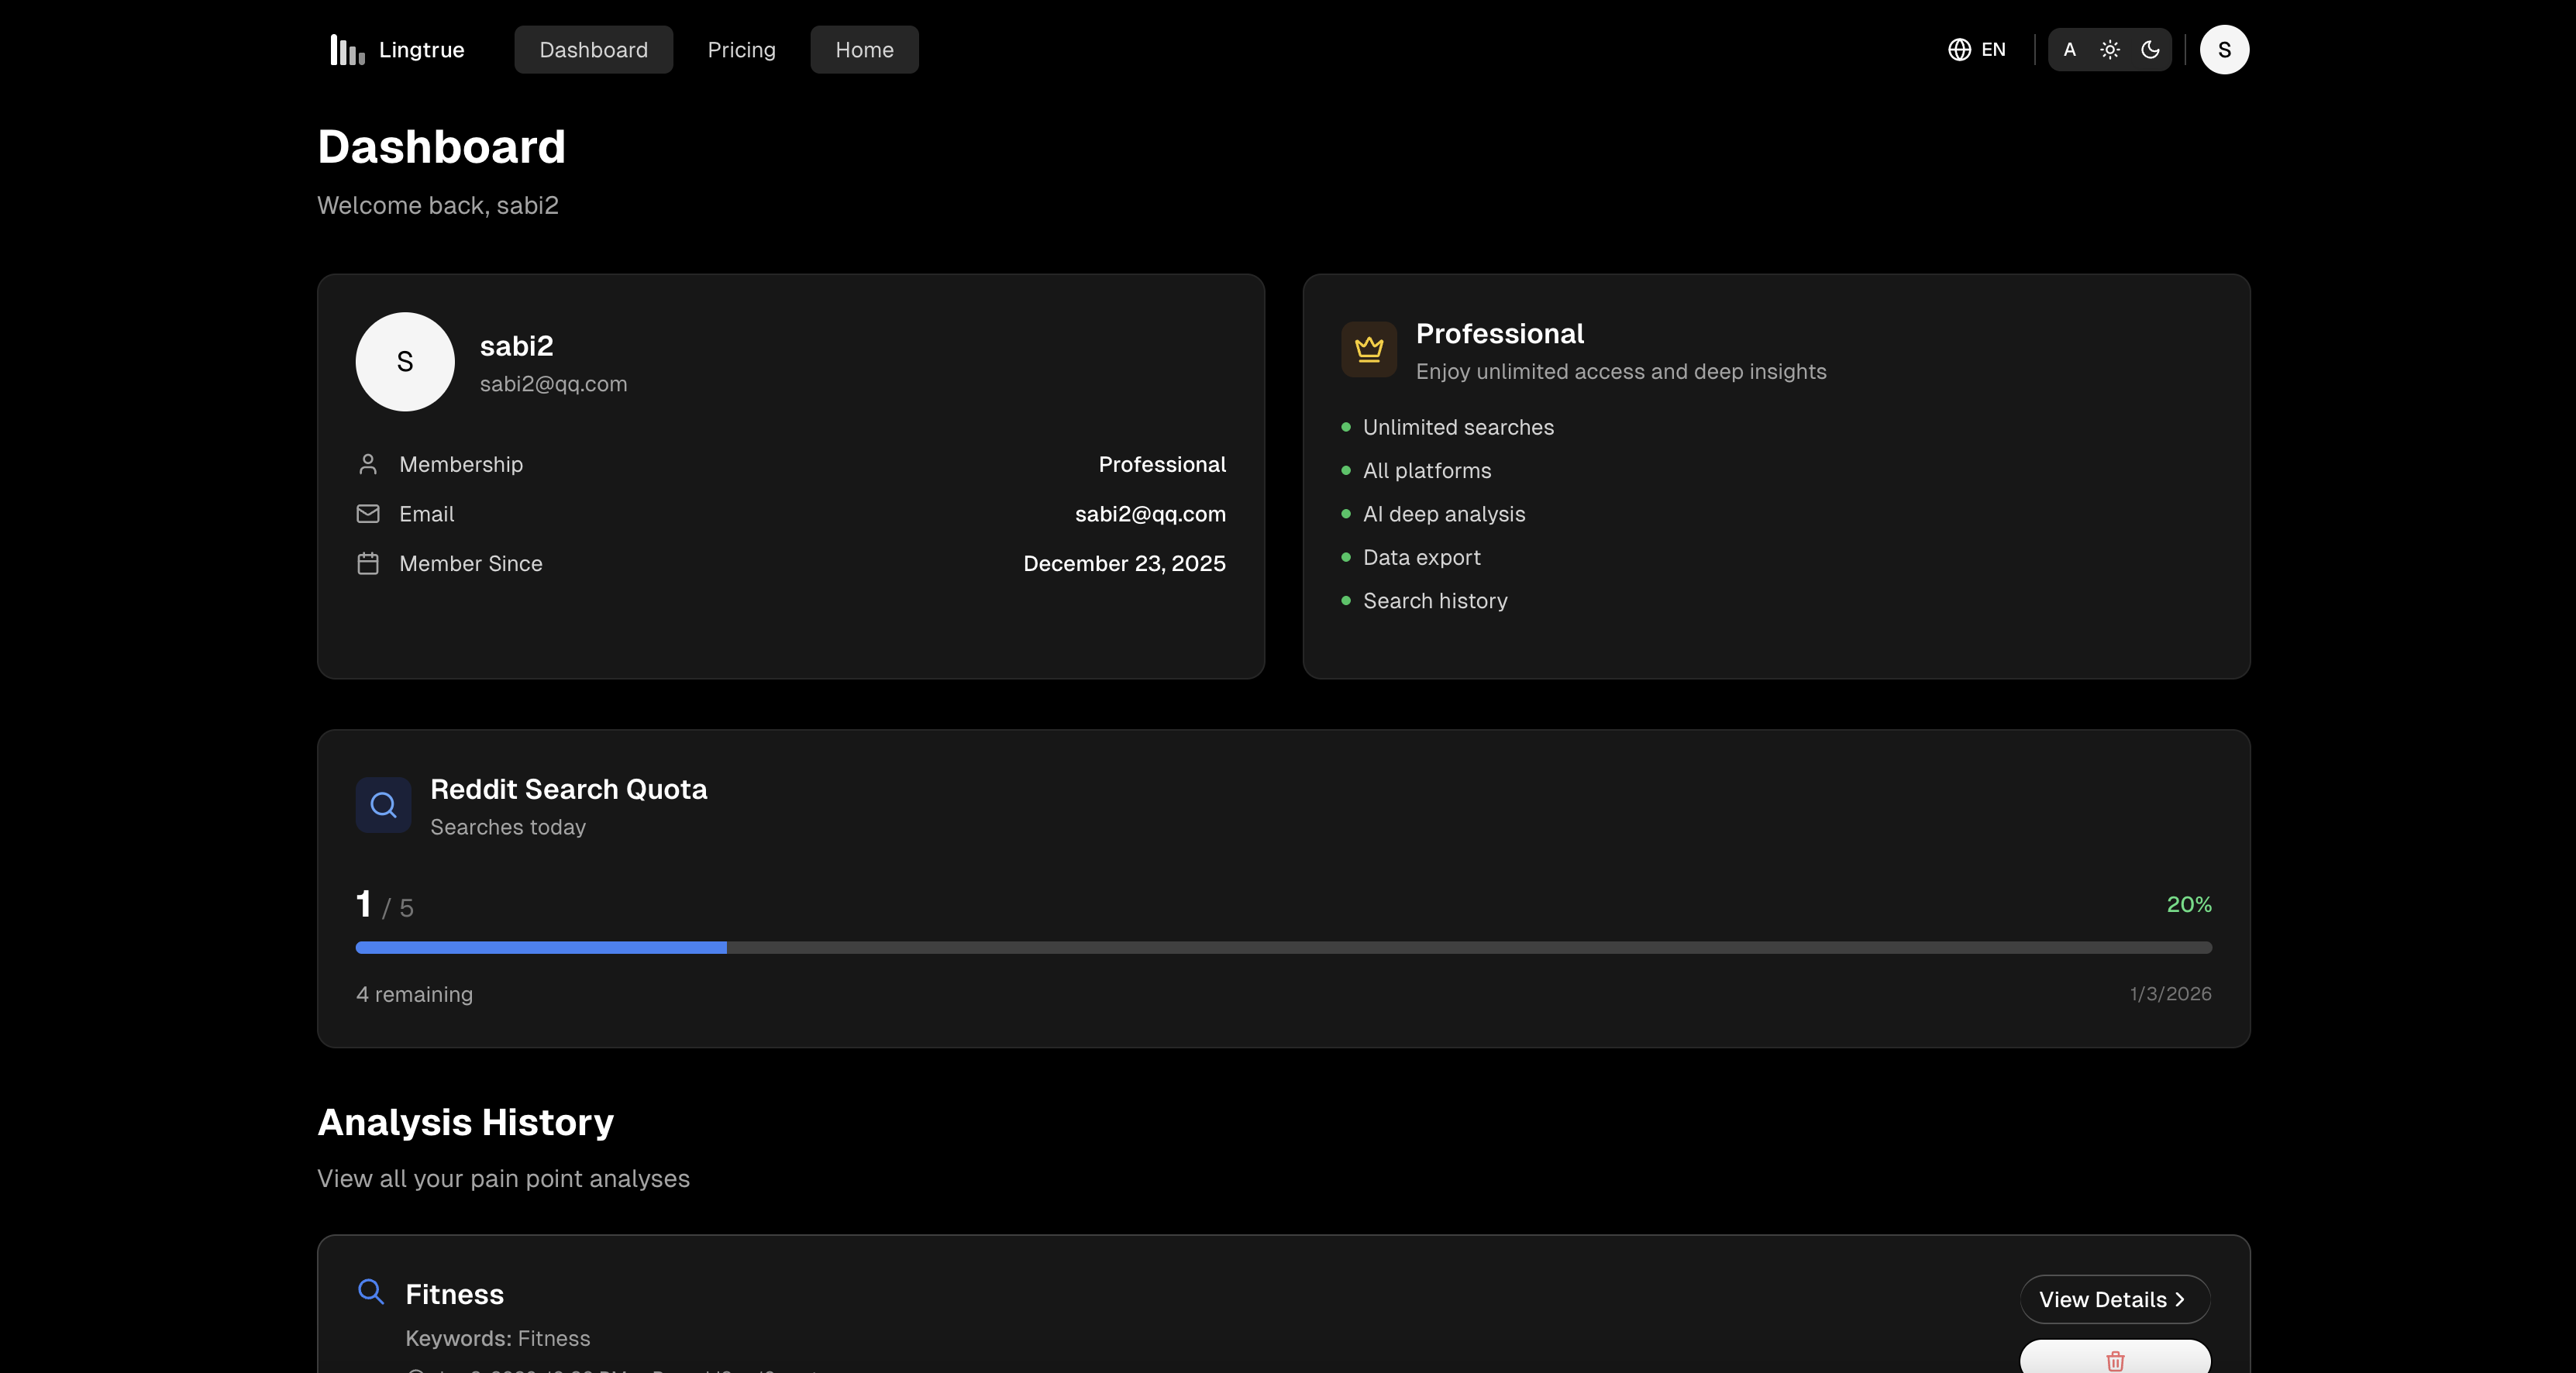
Task: Open the language globe icon
Action: point(1958,49)
